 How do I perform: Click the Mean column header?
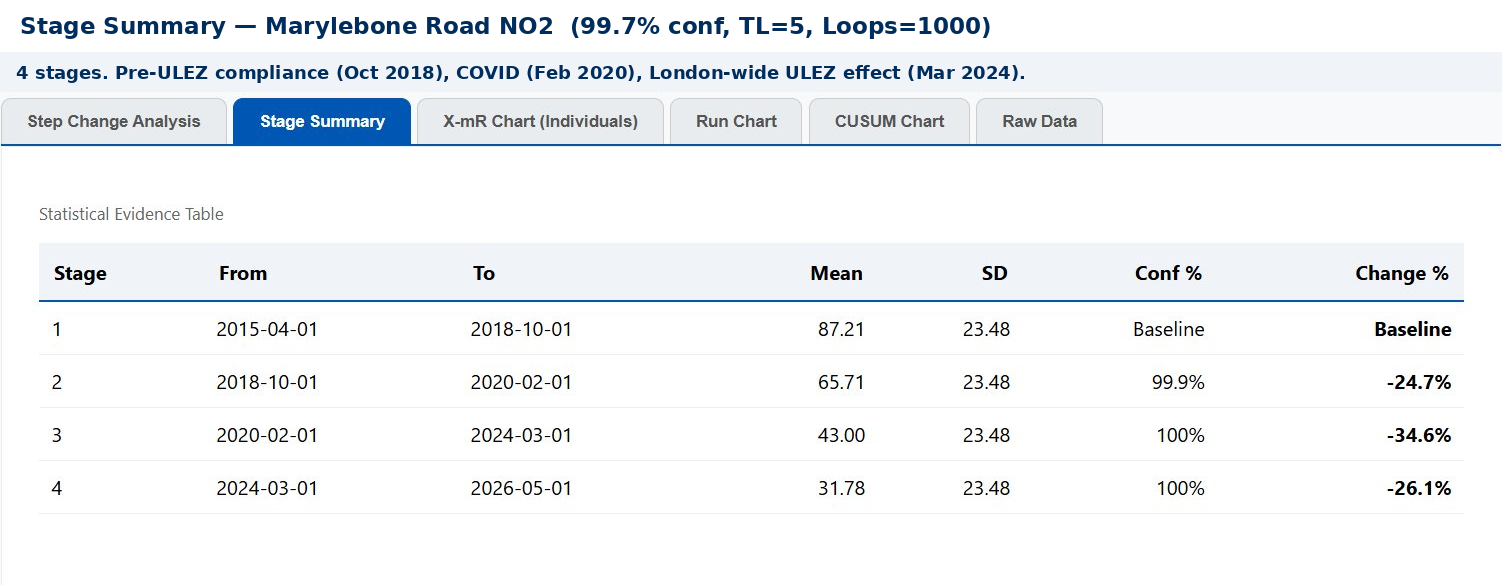[836, 273]
